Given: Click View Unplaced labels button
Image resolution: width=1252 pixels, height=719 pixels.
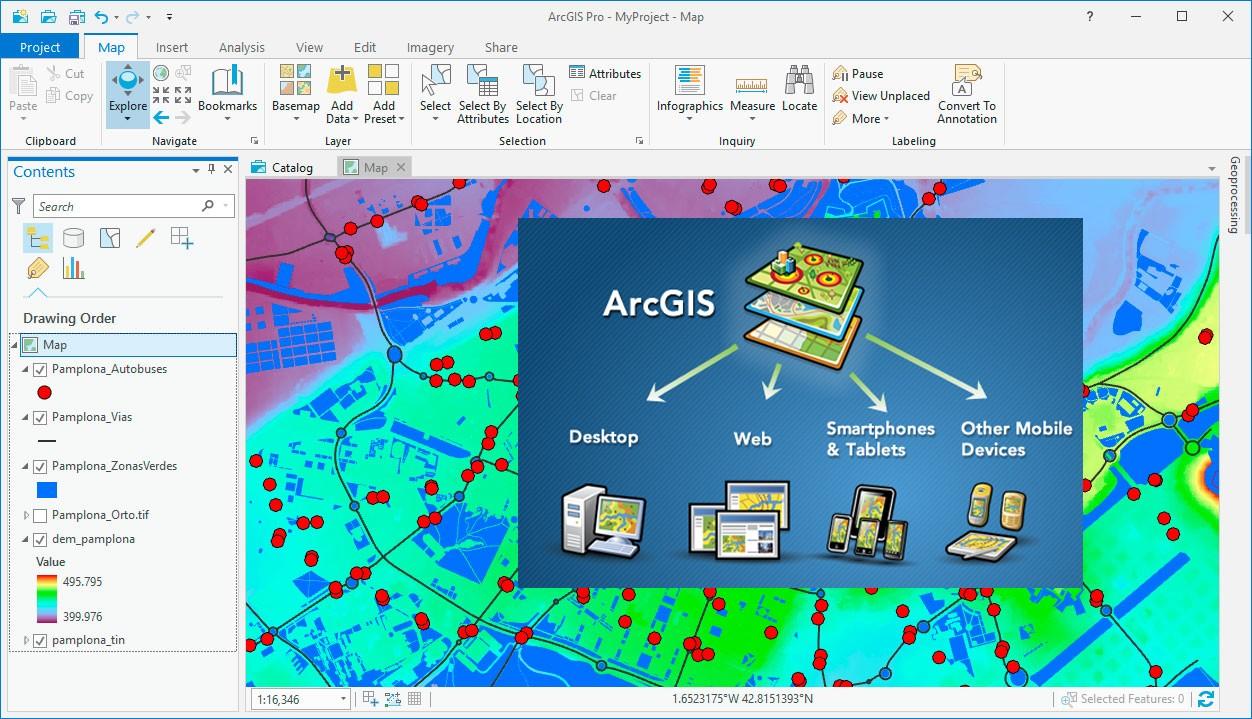Looking at the screenshot, I should (x=881, y=96).
